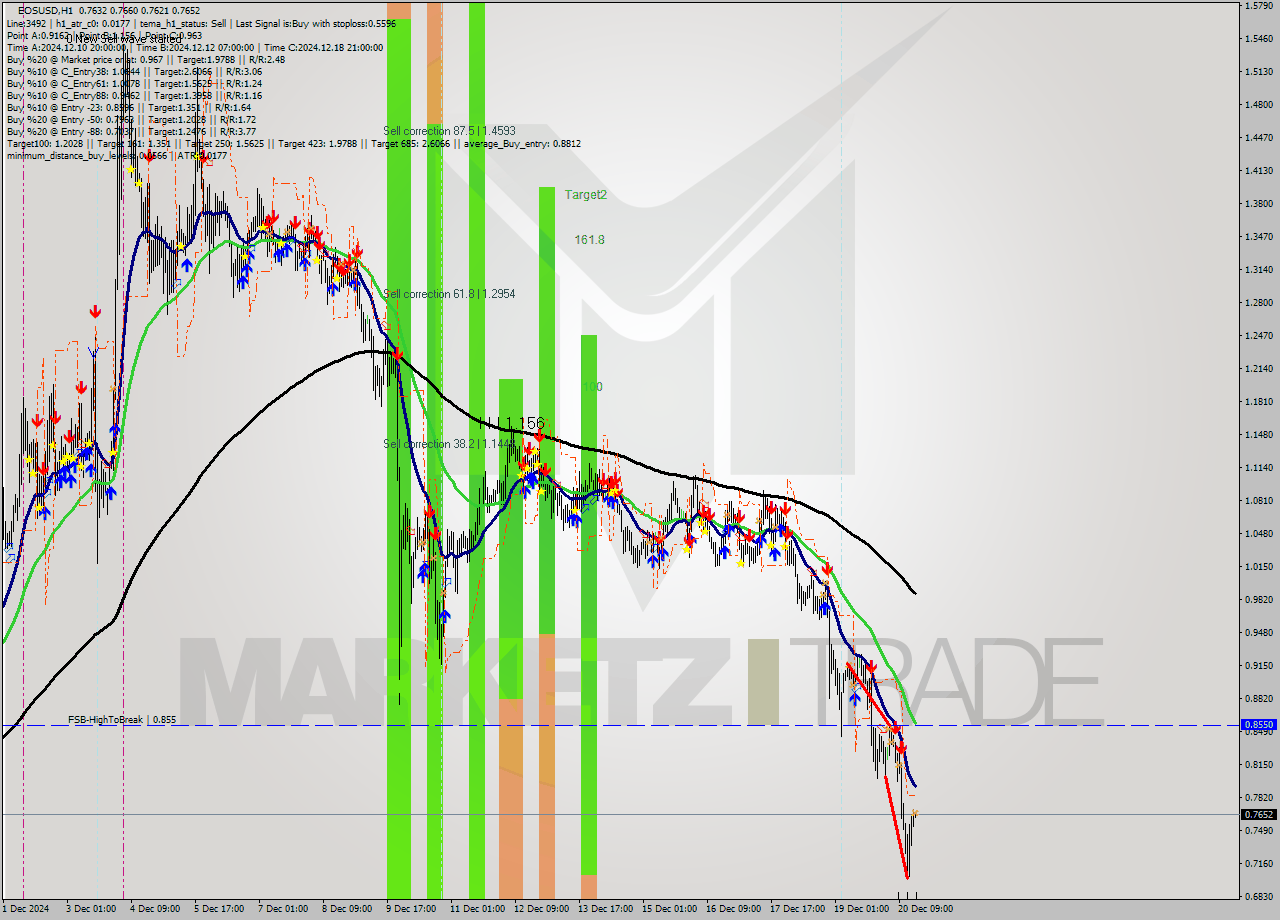The width and height of the screenshot is (1280, 920).
Task: Click the 1.0810 price axis value
Action: click(1258, 501)
